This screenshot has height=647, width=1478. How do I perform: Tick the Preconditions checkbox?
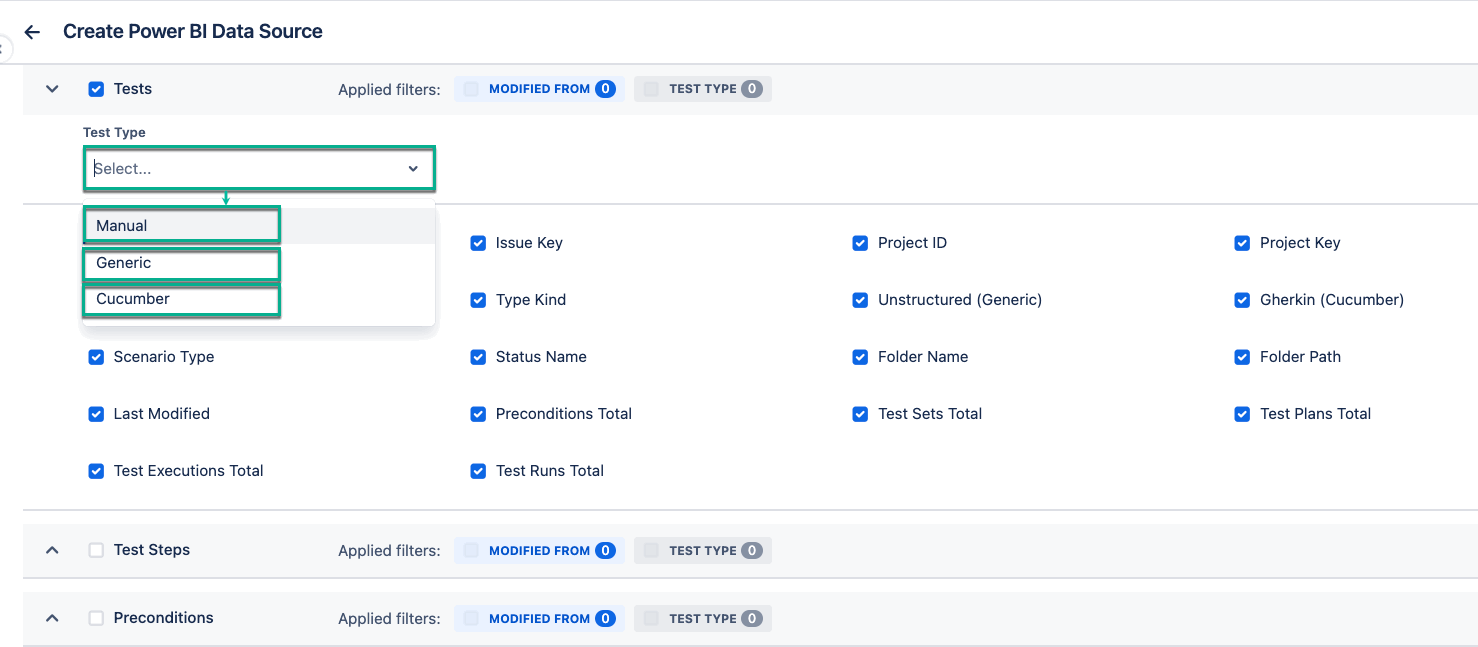click(x=96, y=618)
